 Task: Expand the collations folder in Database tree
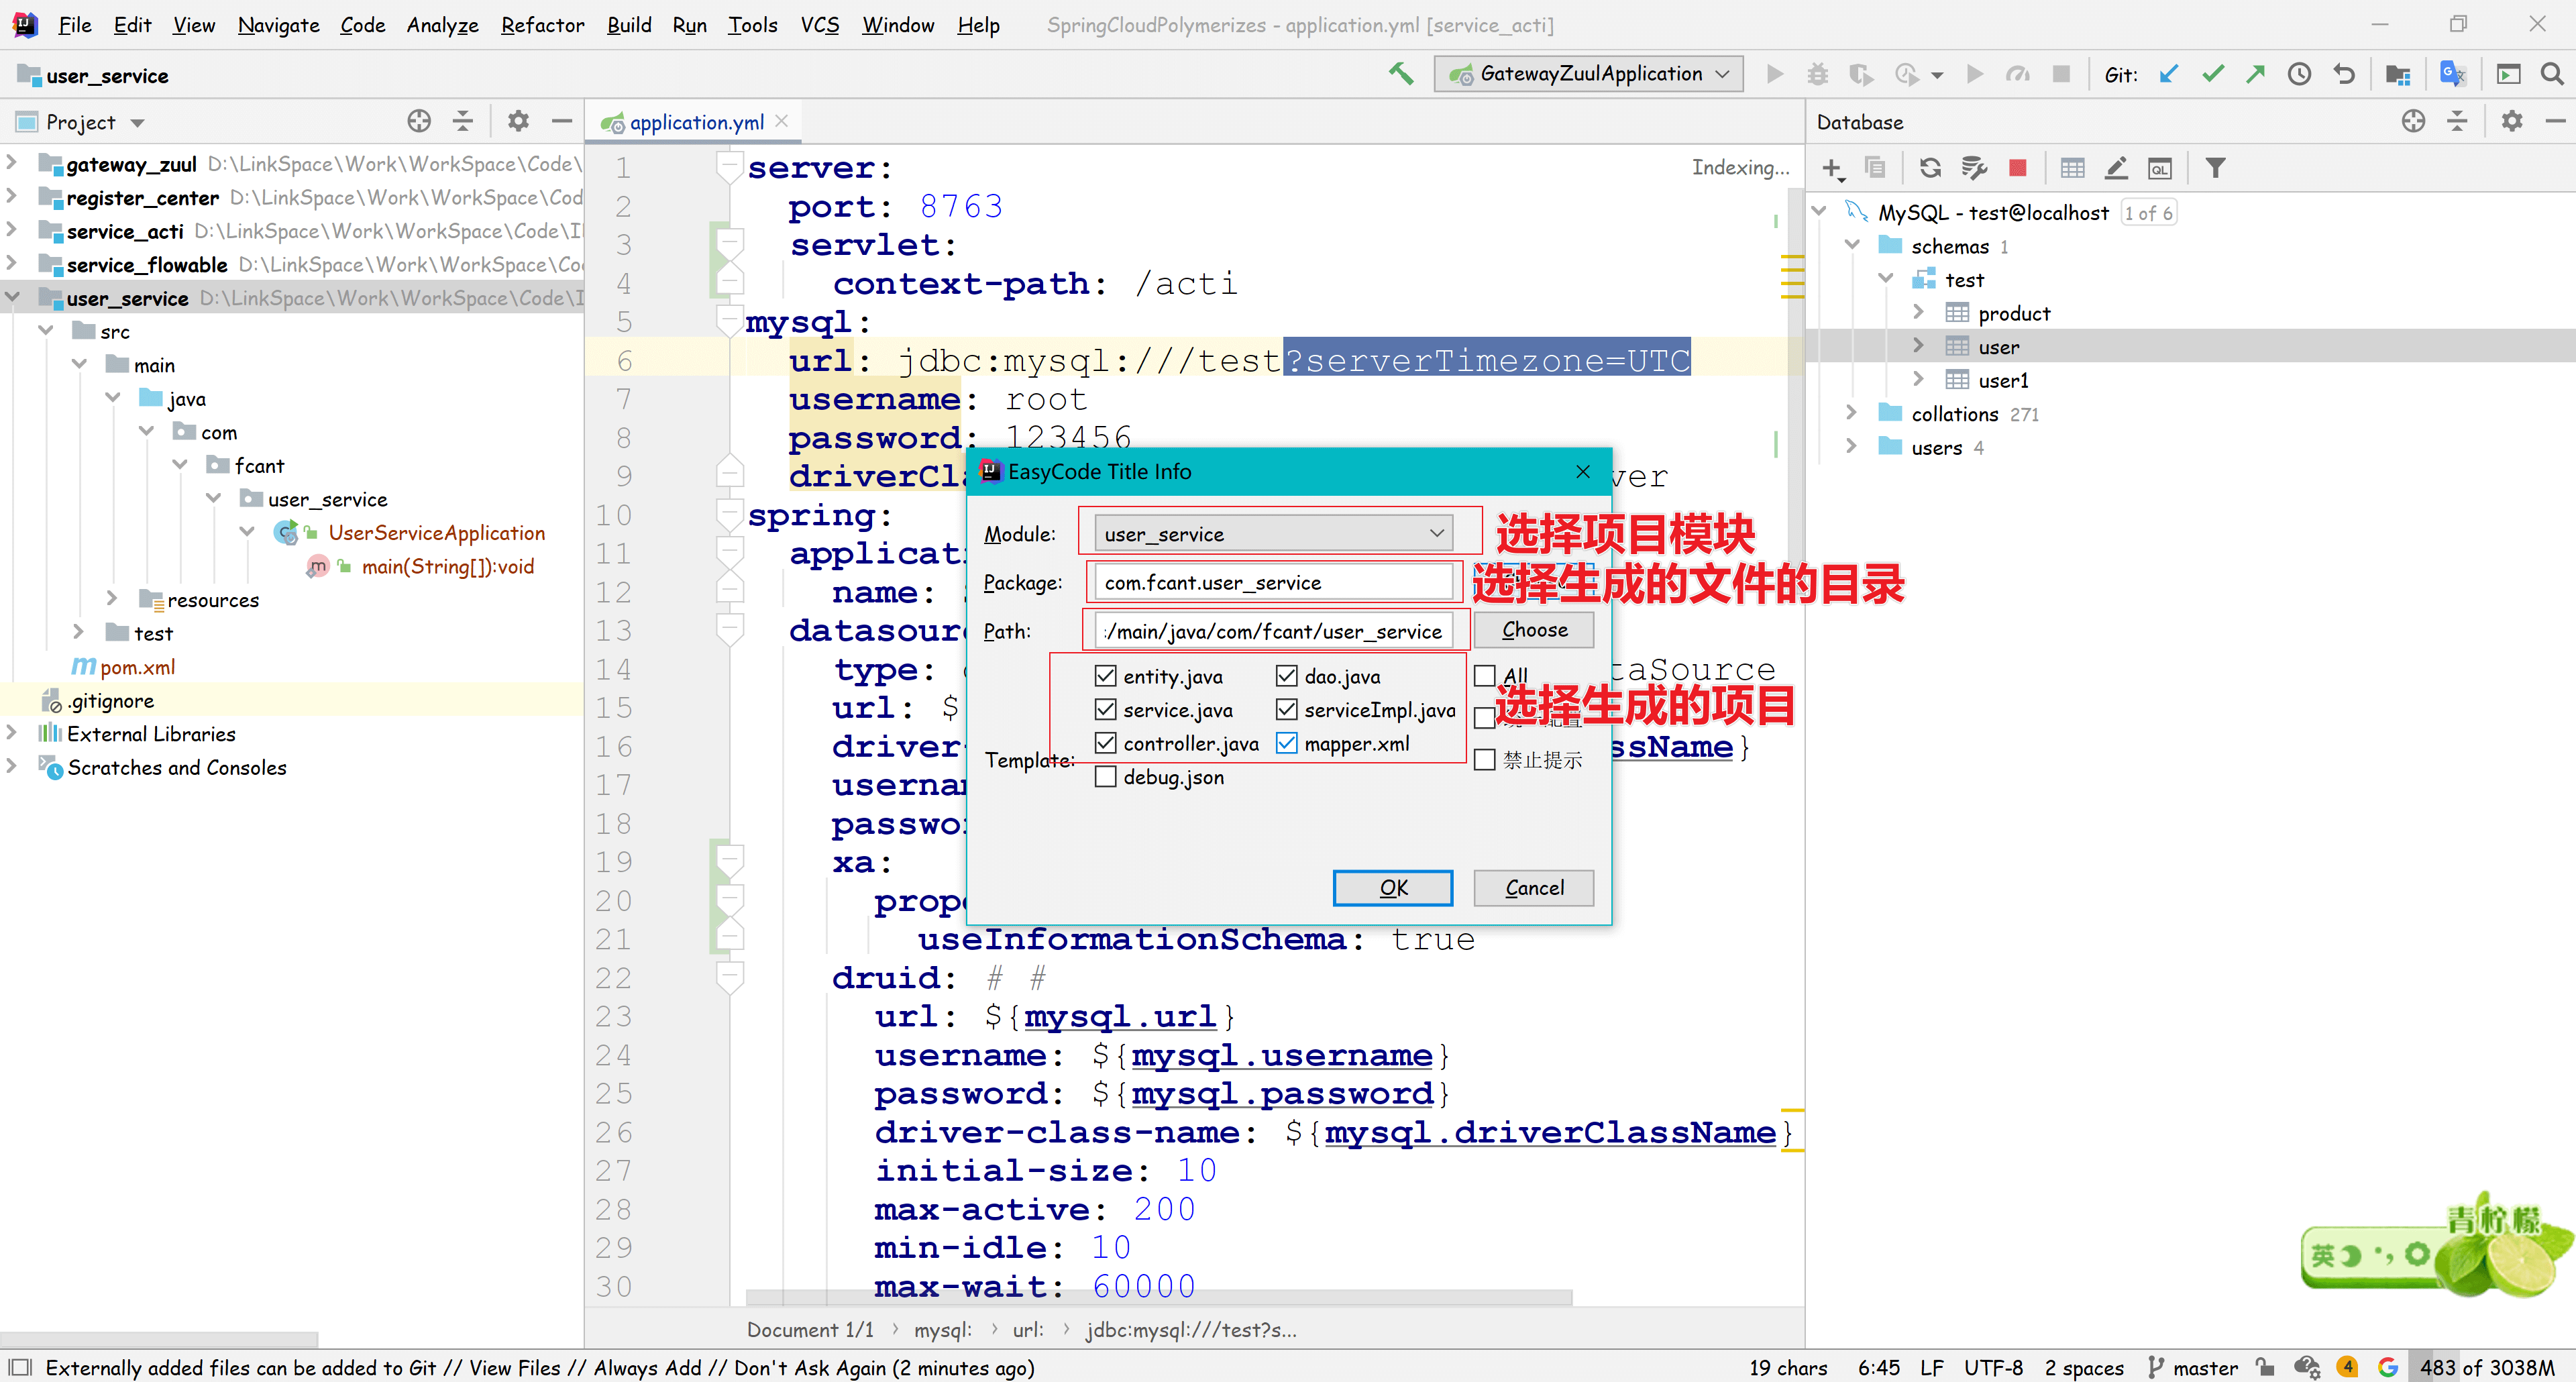1851,413
